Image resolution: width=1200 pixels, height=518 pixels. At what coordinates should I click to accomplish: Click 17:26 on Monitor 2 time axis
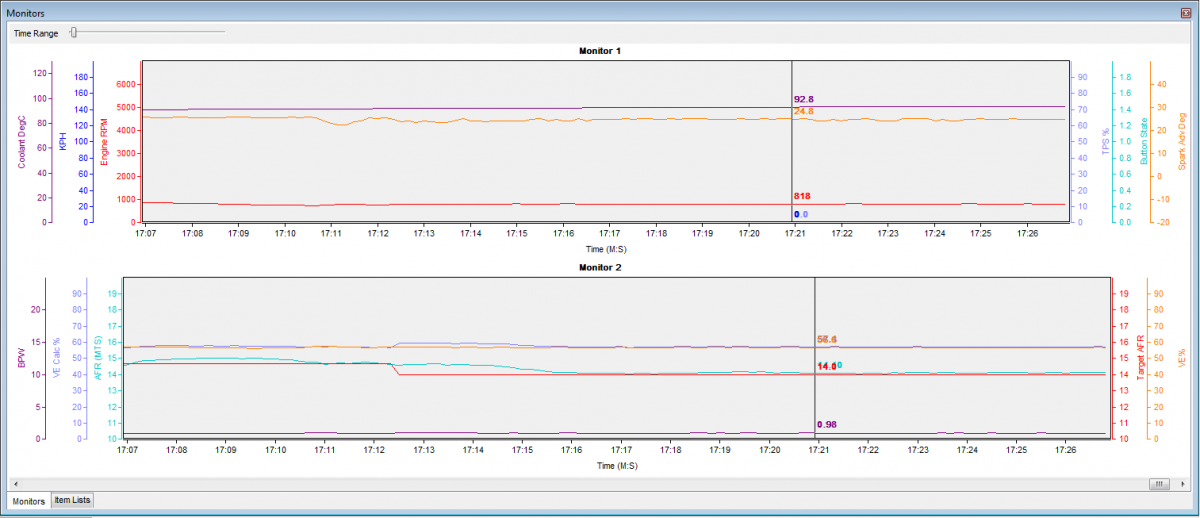click(x=1065, y=451)
